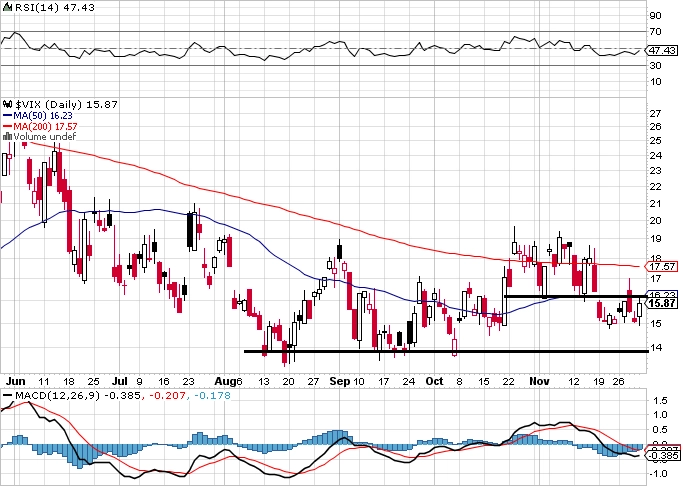Click the Oct label on date axis
The height and width of the screenshot is (486, 683).
[434, 381]
